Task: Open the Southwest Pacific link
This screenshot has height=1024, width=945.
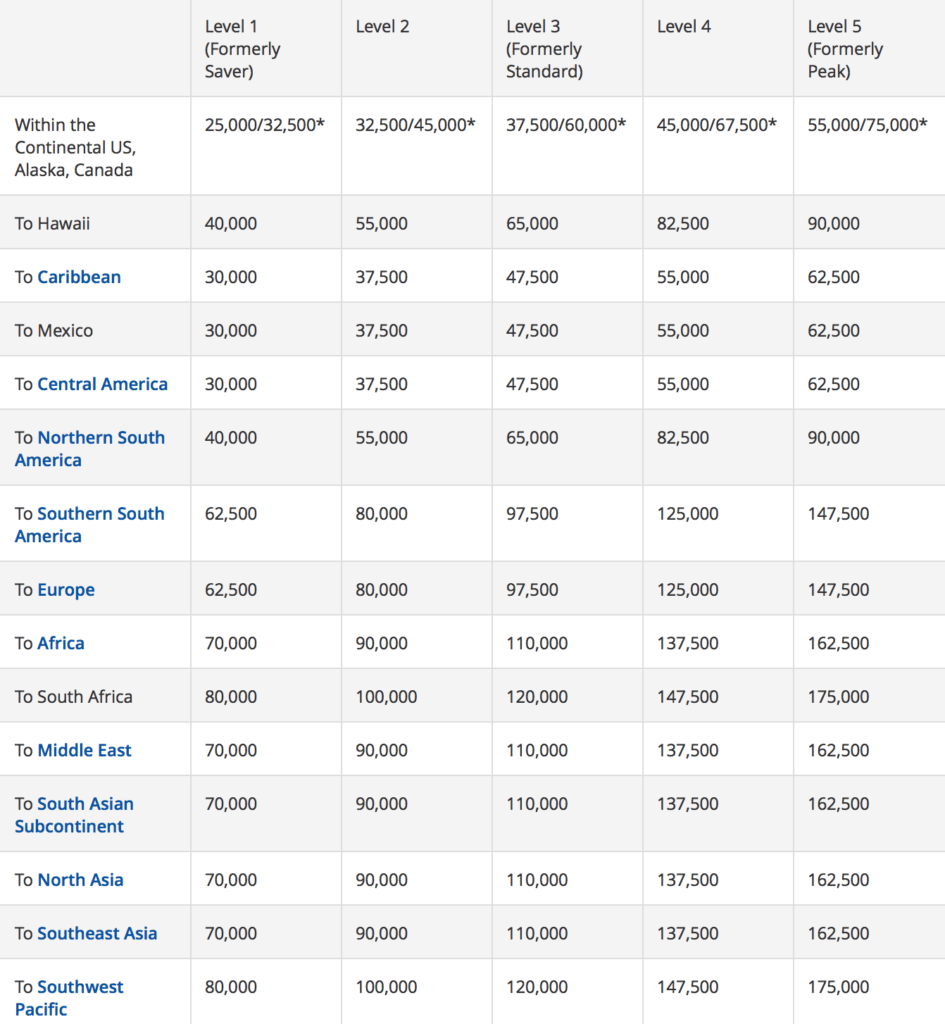Action: point(69,997)
